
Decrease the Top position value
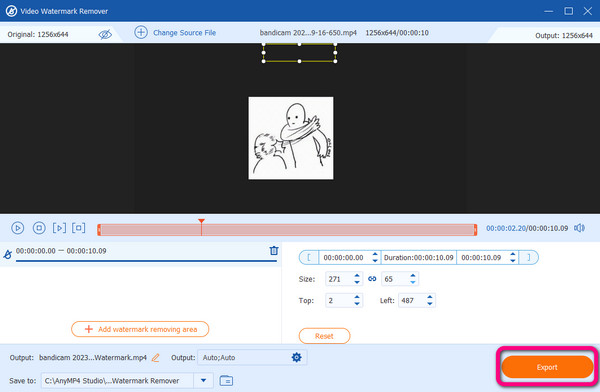pyautogui.click(x=357, y=304)
